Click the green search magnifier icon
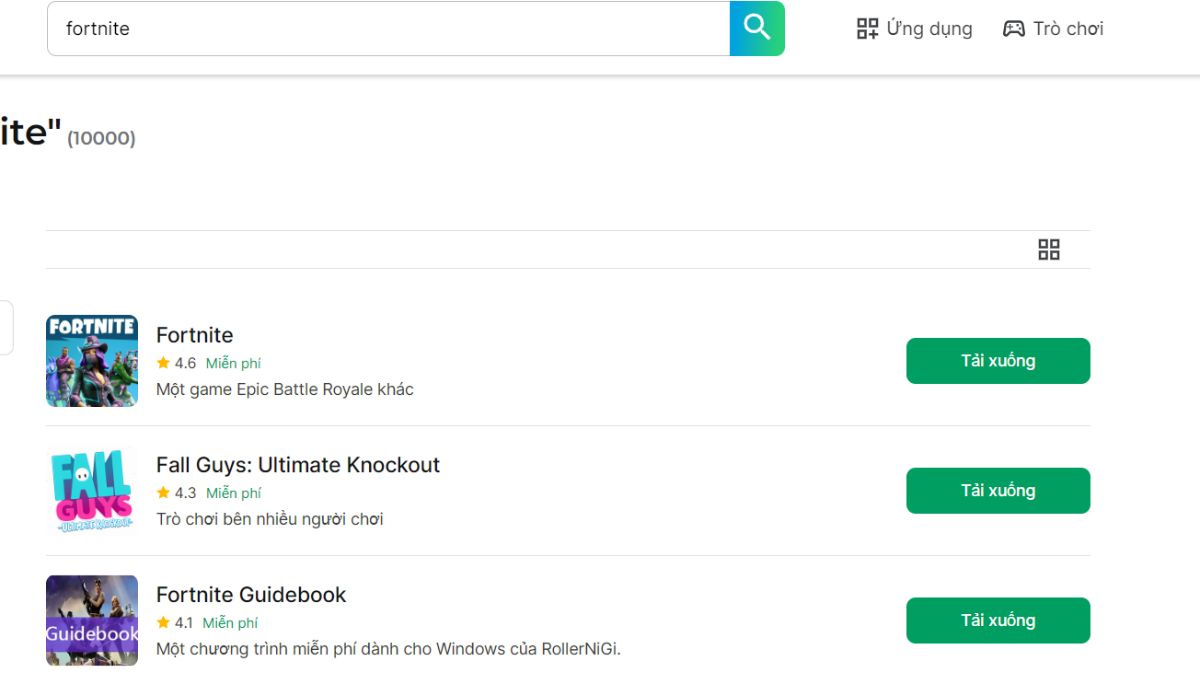1200x675 pixels. [x=756, y=28]
